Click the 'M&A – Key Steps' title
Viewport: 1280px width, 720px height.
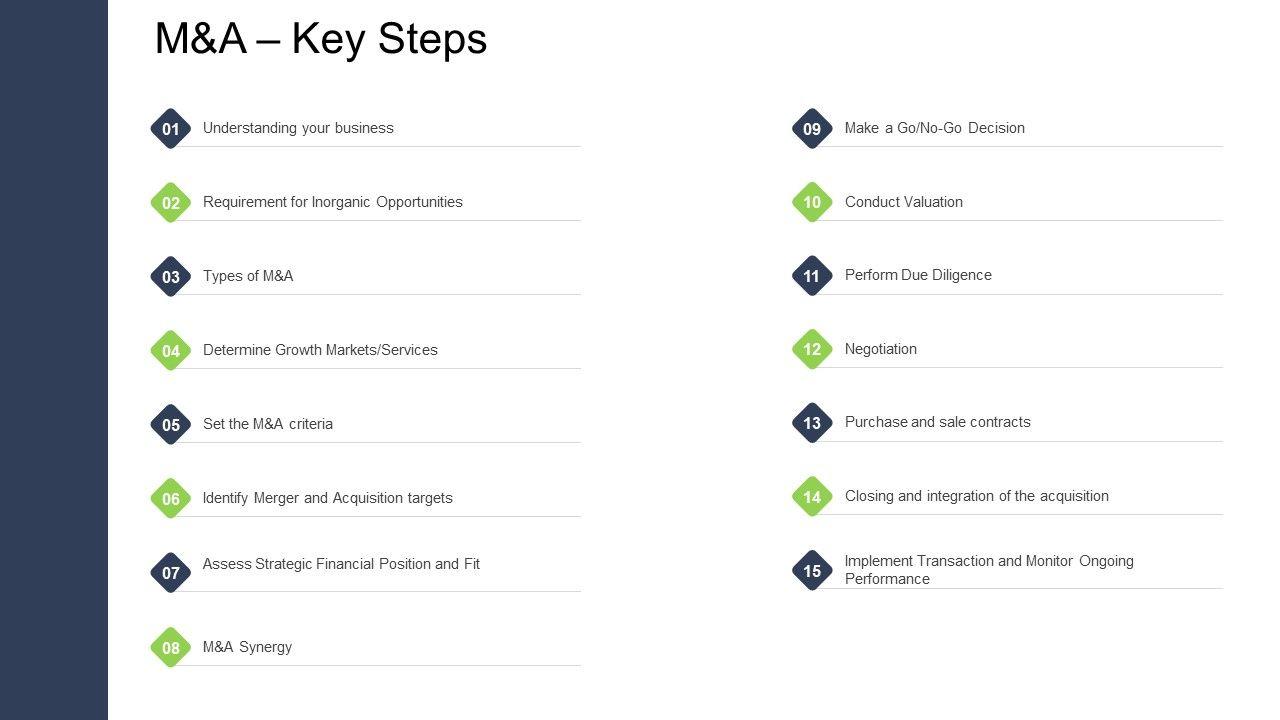pos(321,39)
